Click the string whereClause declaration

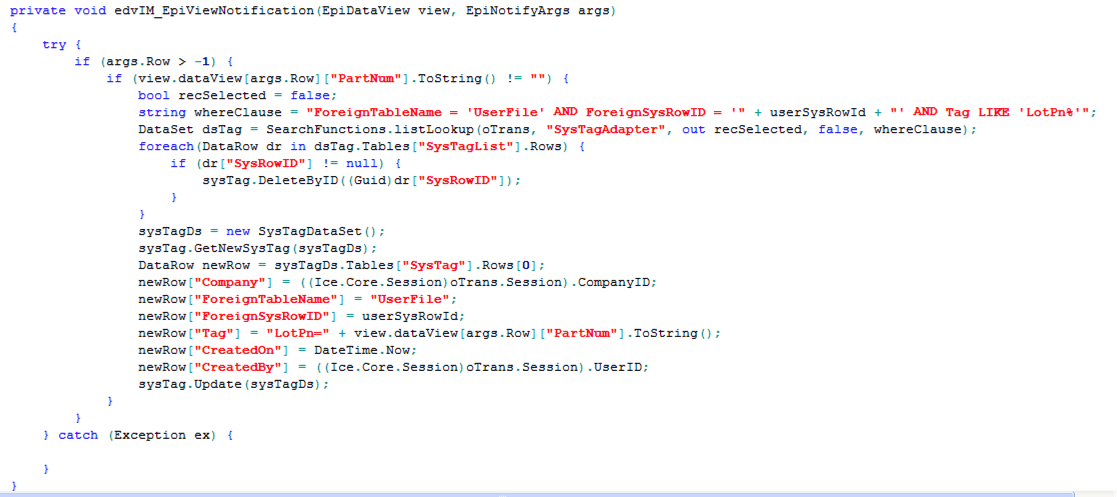point(619,112)
